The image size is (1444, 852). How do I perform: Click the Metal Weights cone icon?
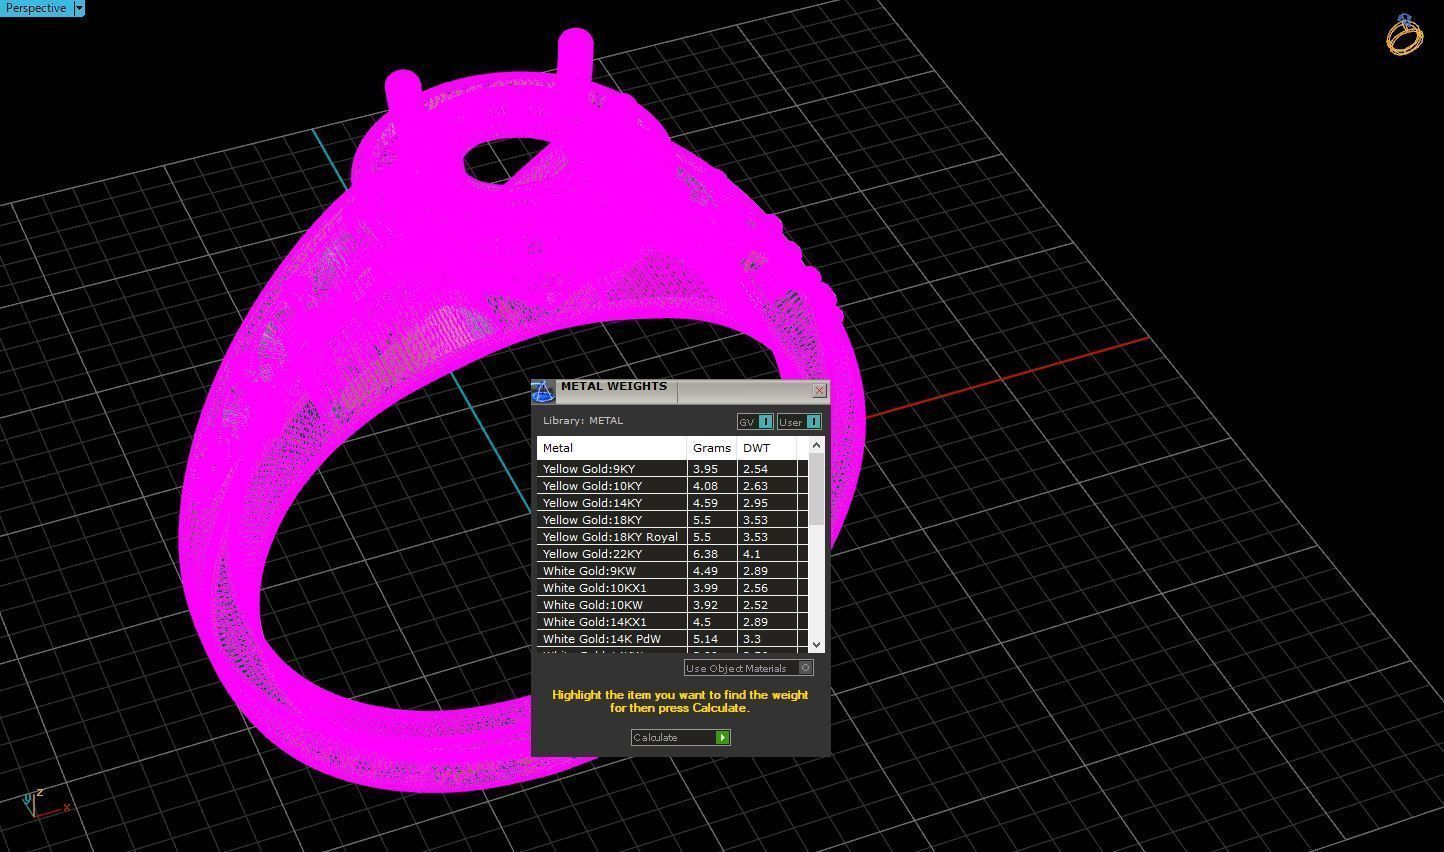(x=542, y=391)
